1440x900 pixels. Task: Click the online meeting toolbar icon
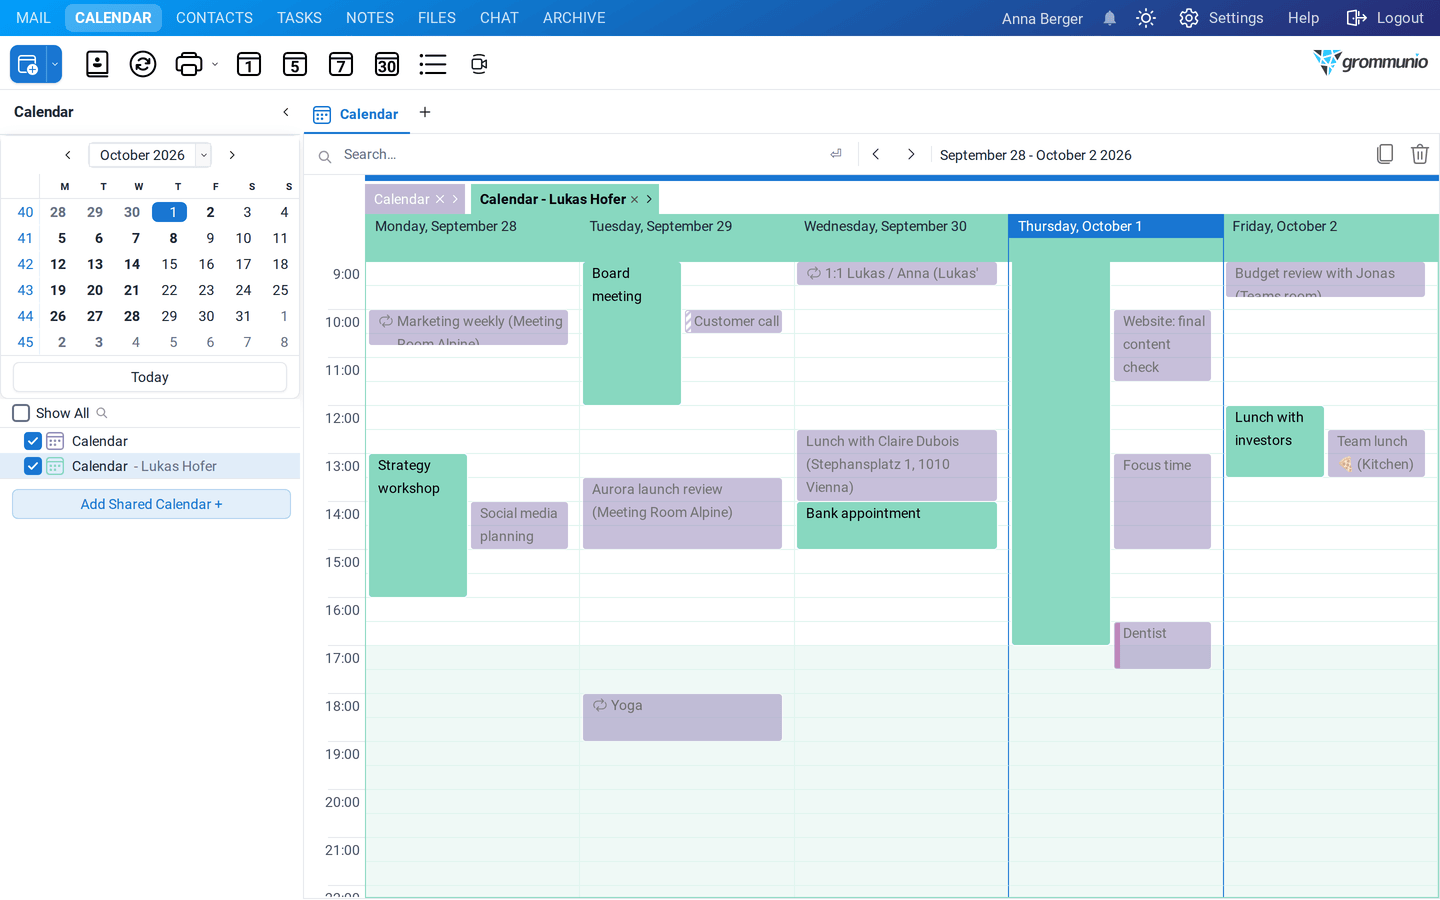tap(479, 64)
